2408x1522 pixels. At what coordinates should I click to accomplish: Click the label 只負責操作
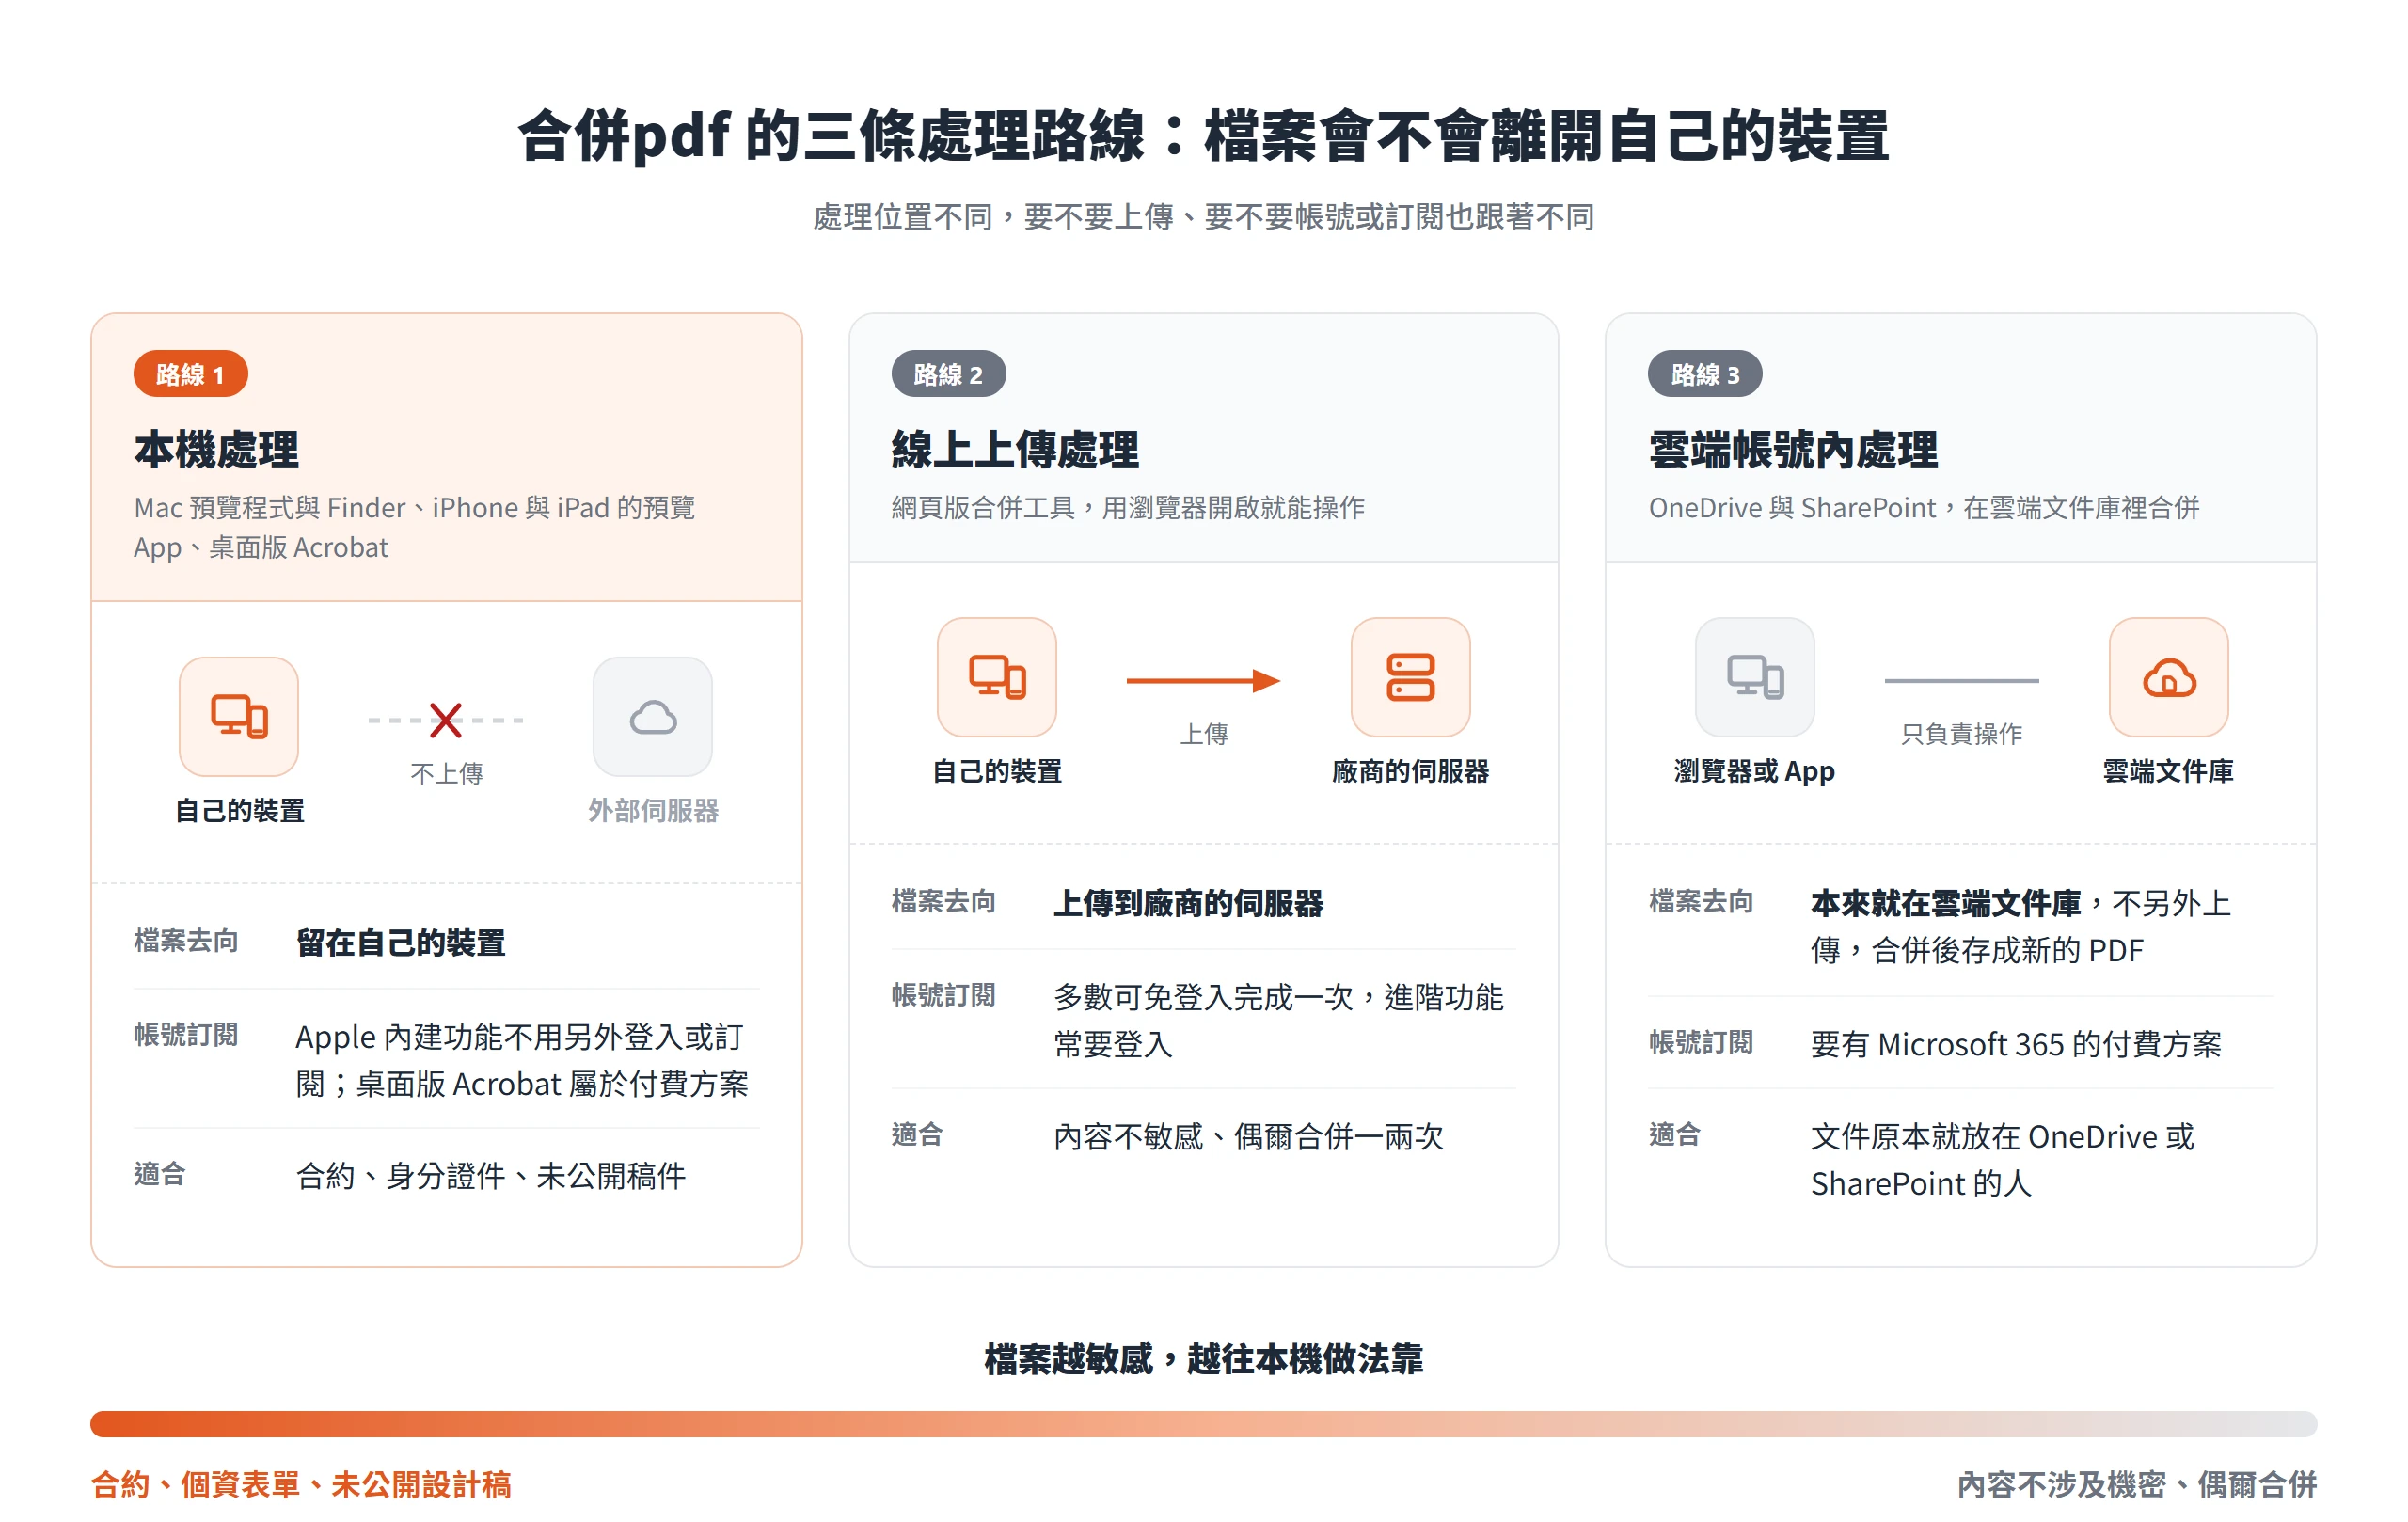(1961, 734)
